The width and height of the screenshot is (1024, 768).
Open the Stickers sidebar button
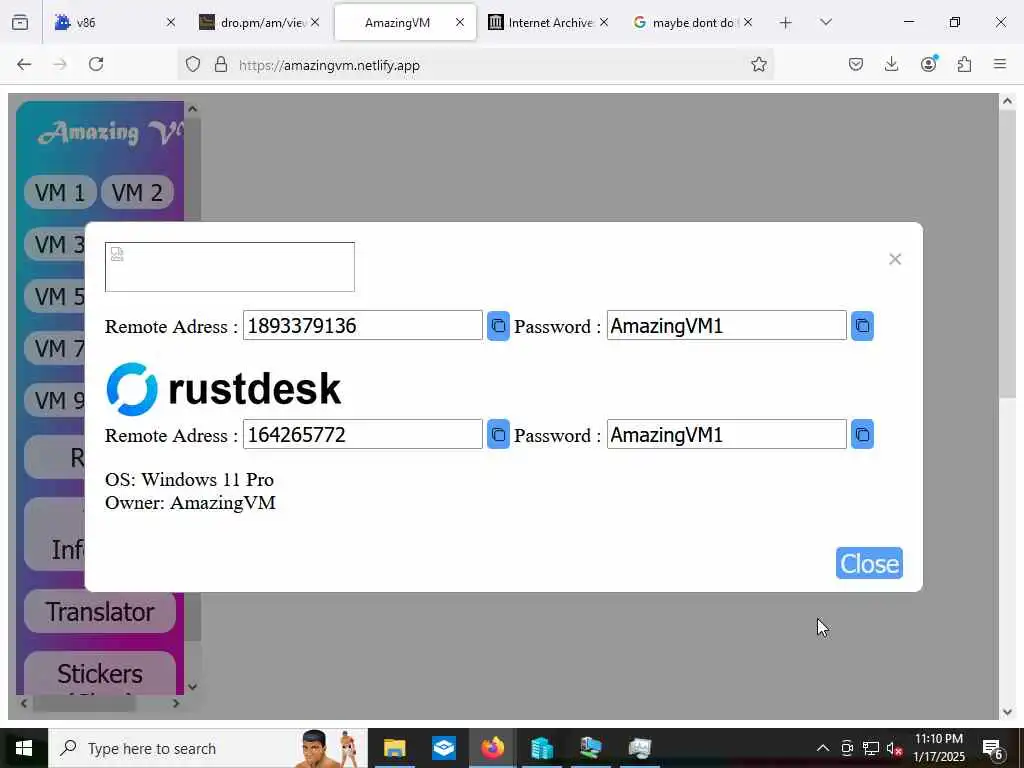[x=100, y=673]
